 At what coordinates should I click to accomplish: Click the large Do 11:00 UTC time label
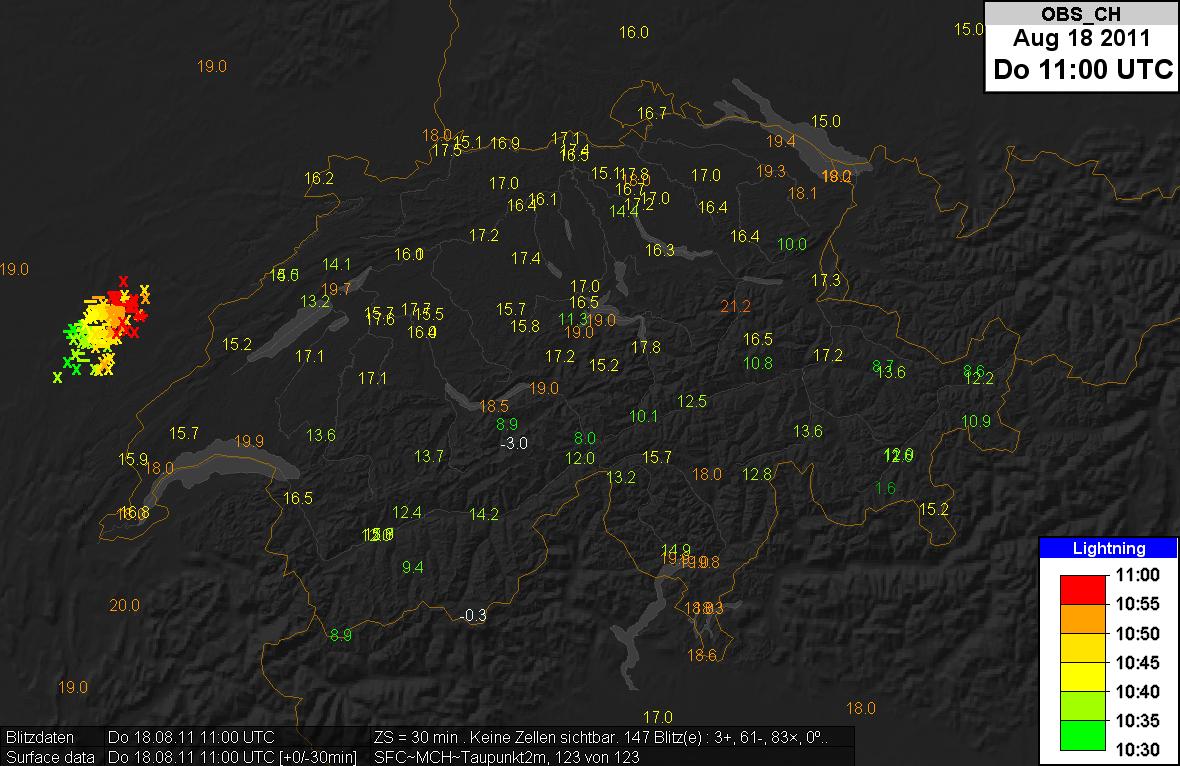(1083, 70)
